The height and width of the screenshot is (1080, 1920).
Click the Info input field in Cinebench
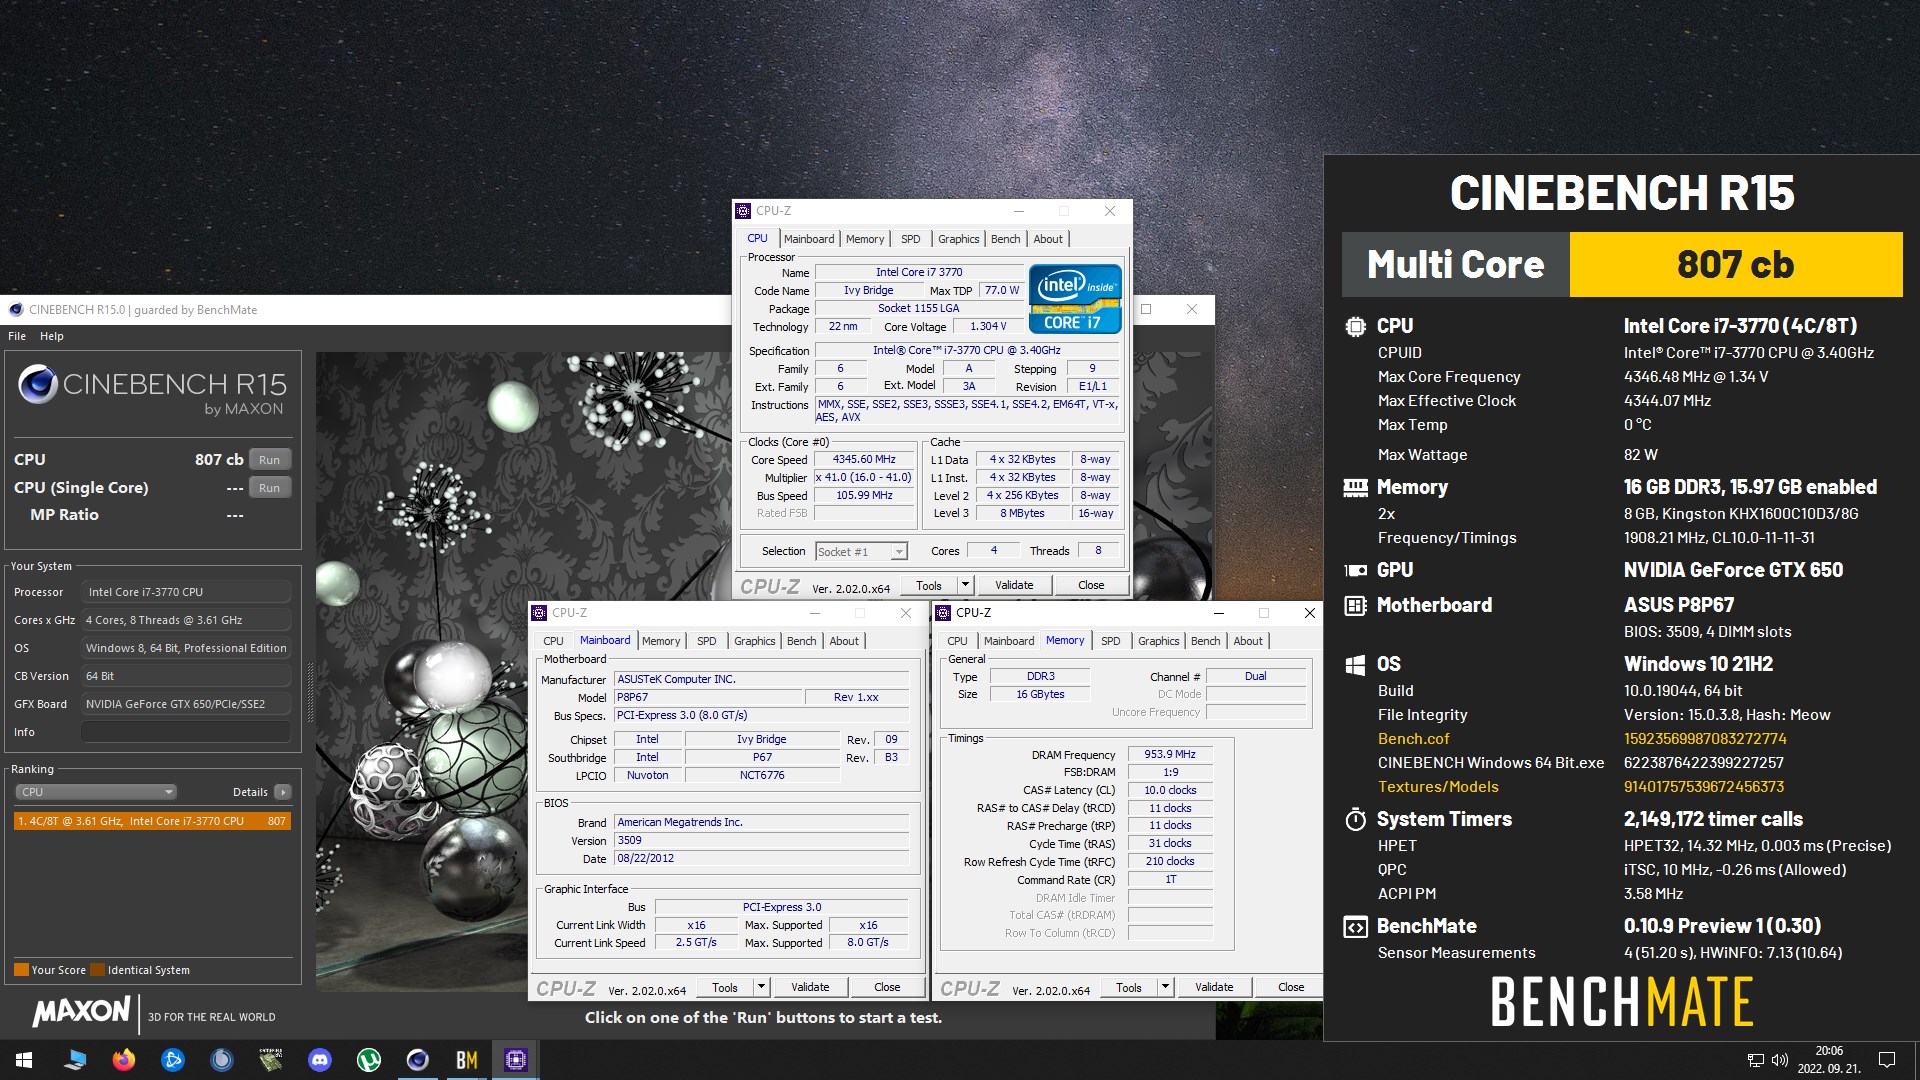click(186, 732)
